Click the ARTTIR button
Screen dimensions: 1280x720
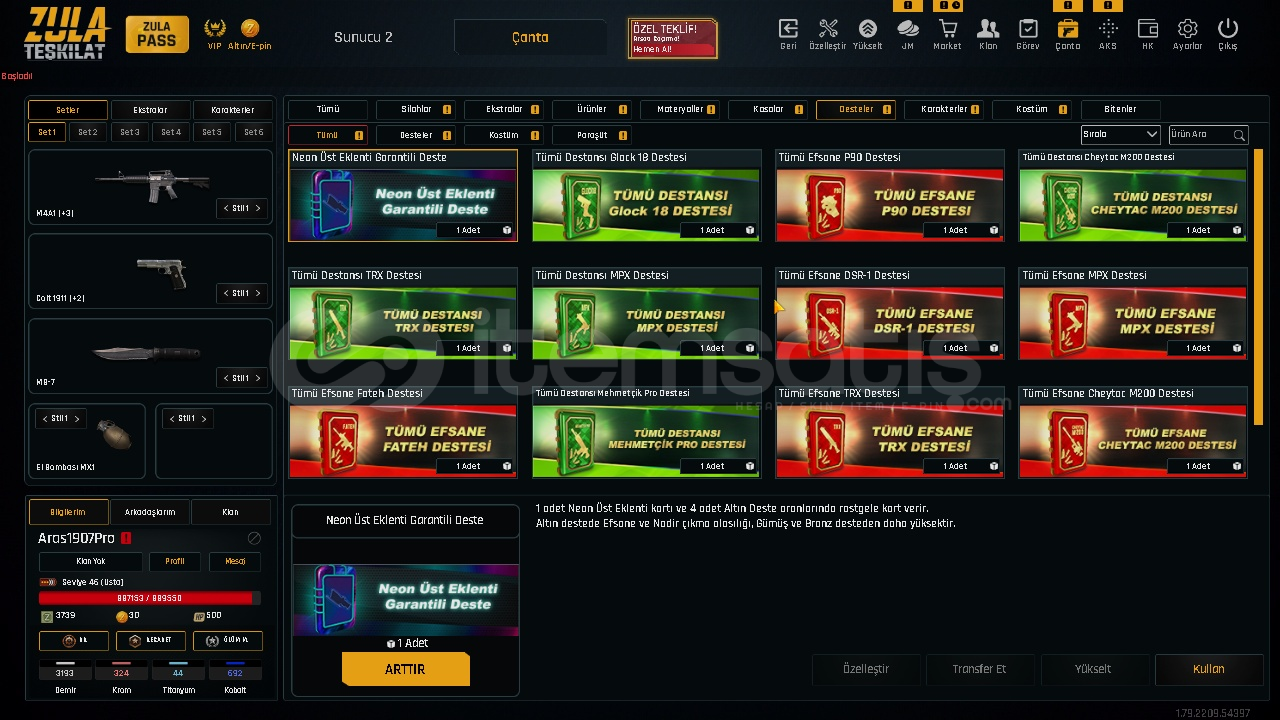point(405,669)
